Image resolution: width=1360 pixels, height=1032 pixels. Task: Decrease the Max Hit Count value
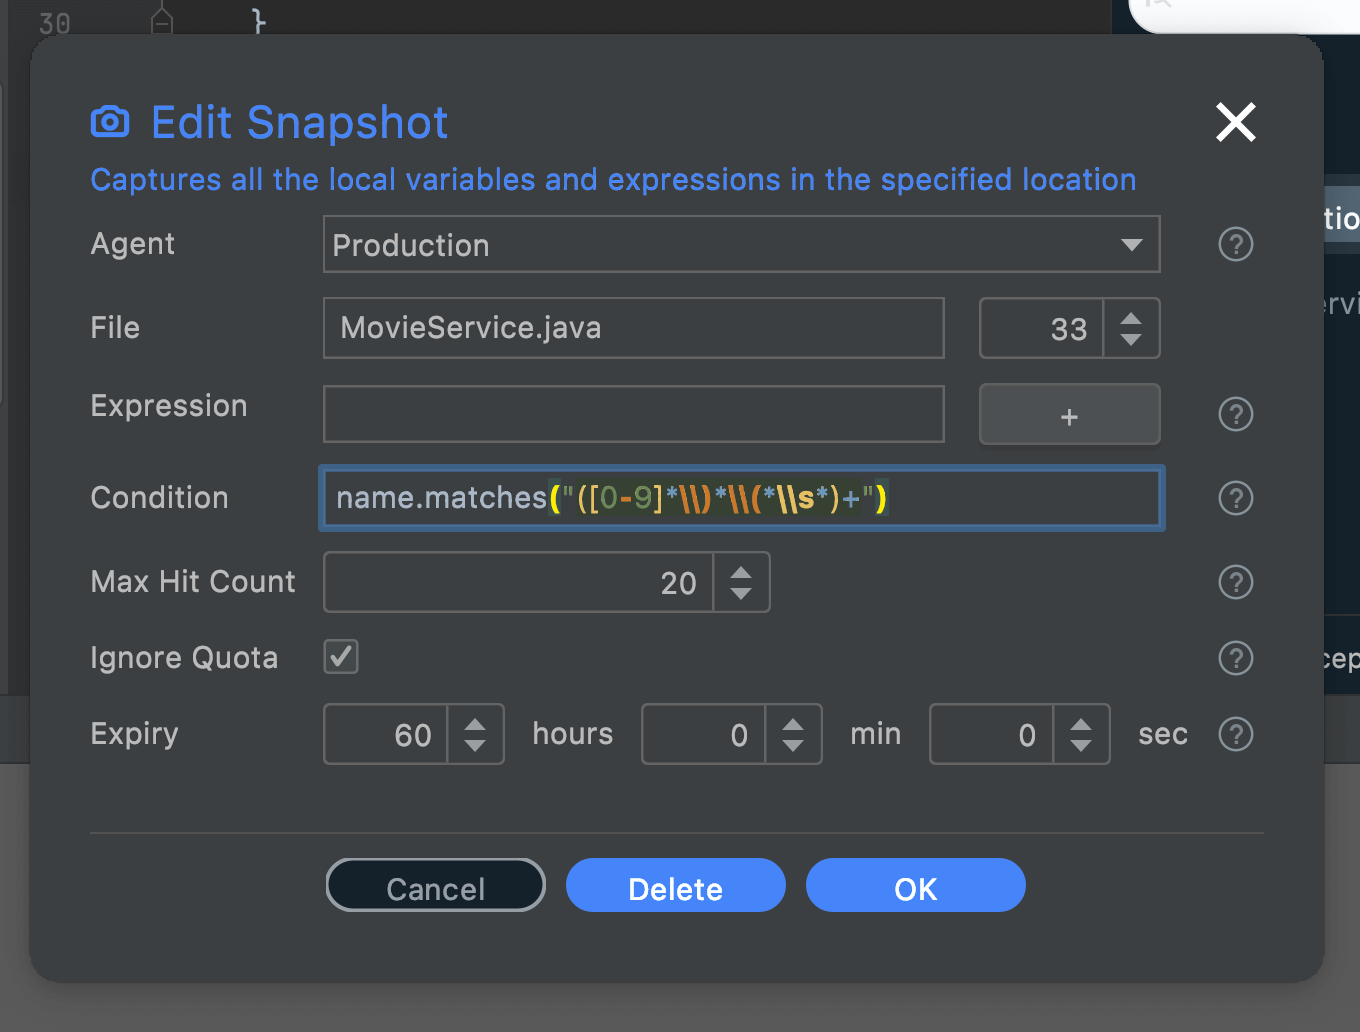(741, 593)
